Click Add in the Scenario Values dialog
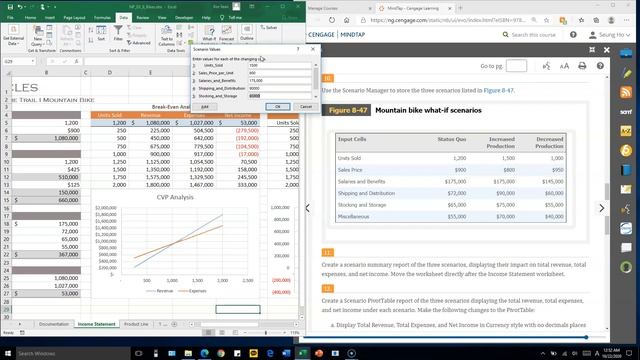This screenshot has height=360, width=640. coord(205,107)
